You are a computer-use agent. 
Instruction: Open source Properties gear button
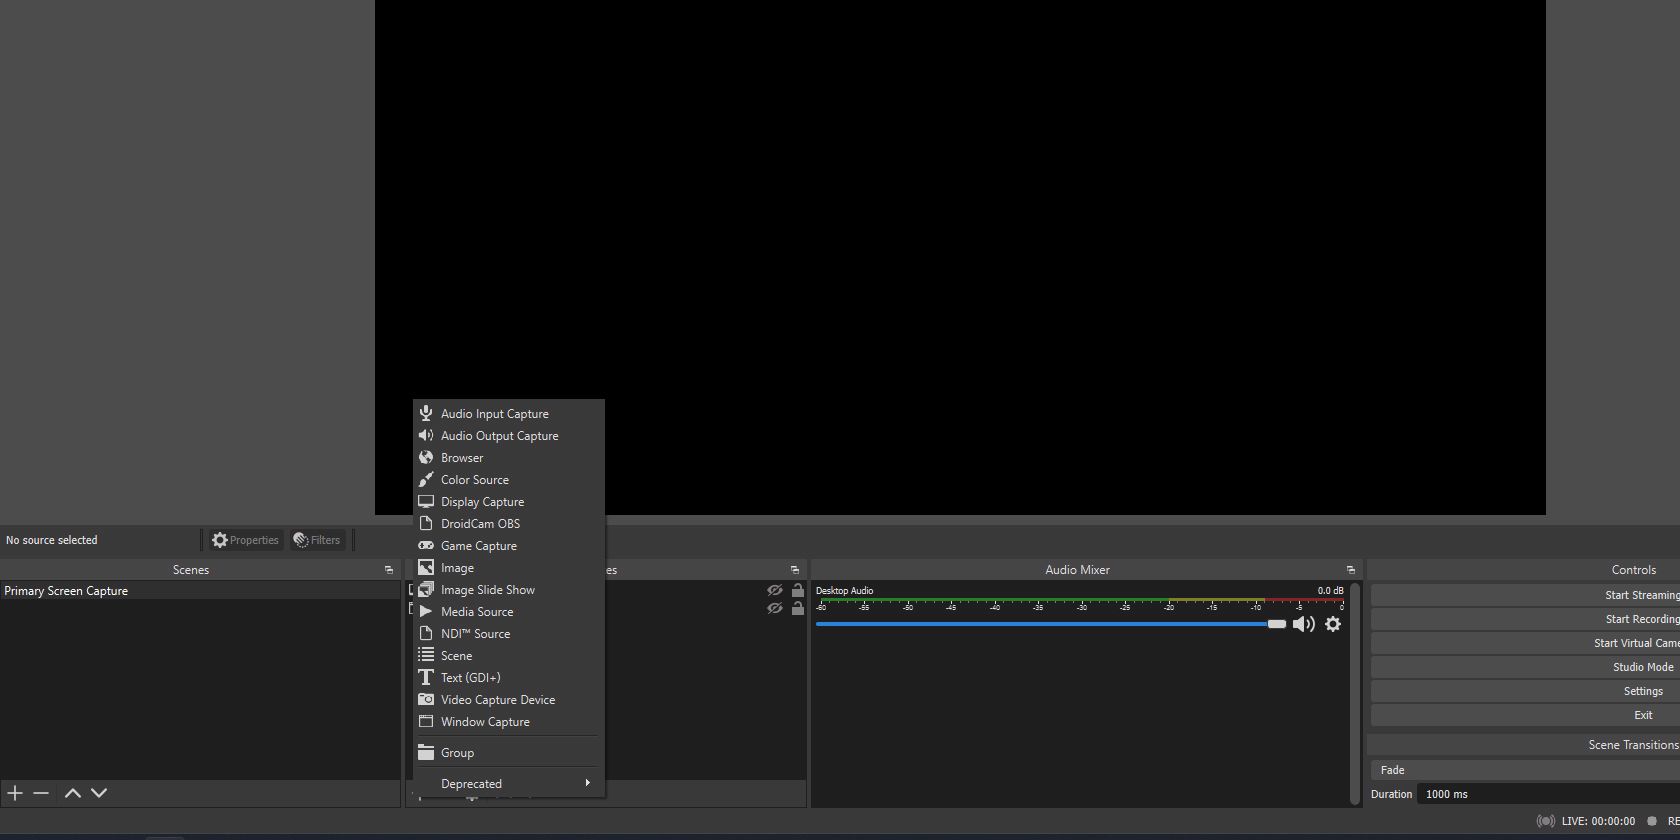(246, 540)
